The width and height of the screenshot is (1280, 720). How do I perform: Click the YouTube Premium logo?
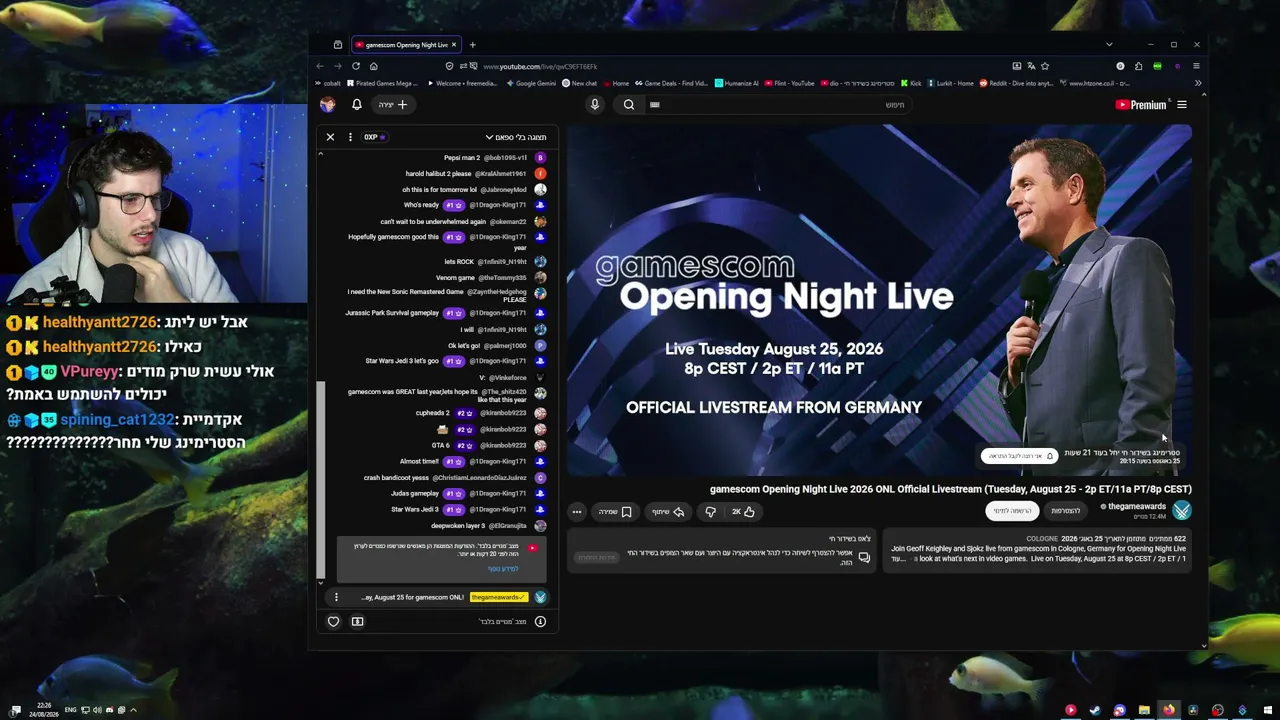(x=1141, y=105)
